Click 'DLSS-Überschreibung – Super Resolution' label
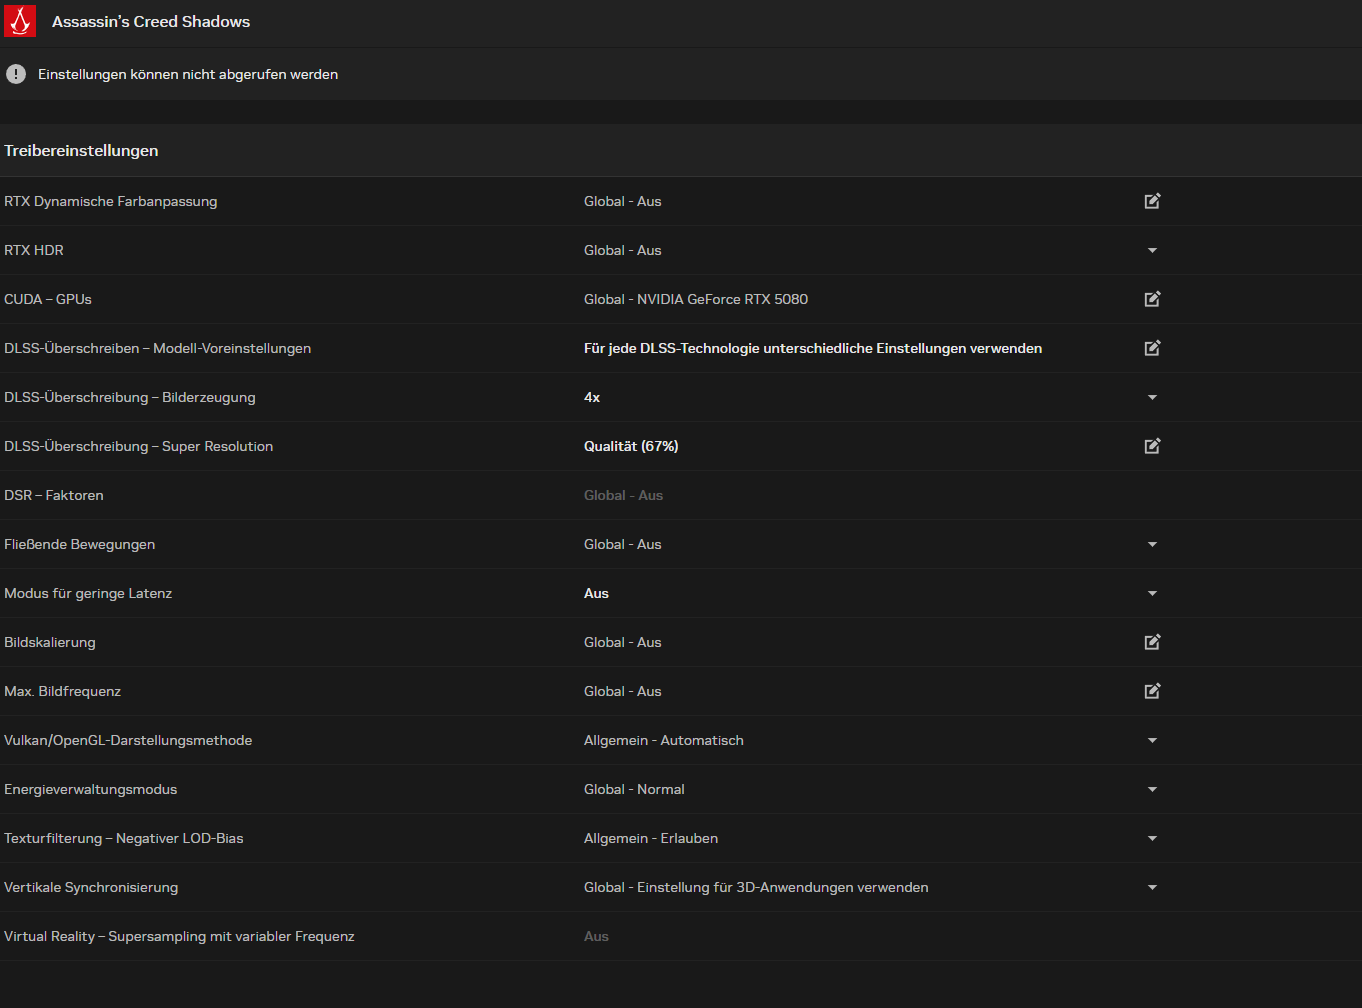This screenshot has height=1008, width=1362. 138,446
